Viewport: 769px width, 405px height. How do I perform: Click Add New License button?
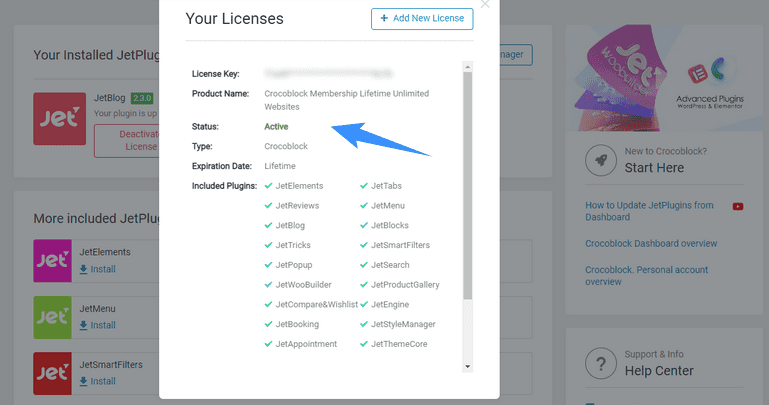tap(421, 19)
